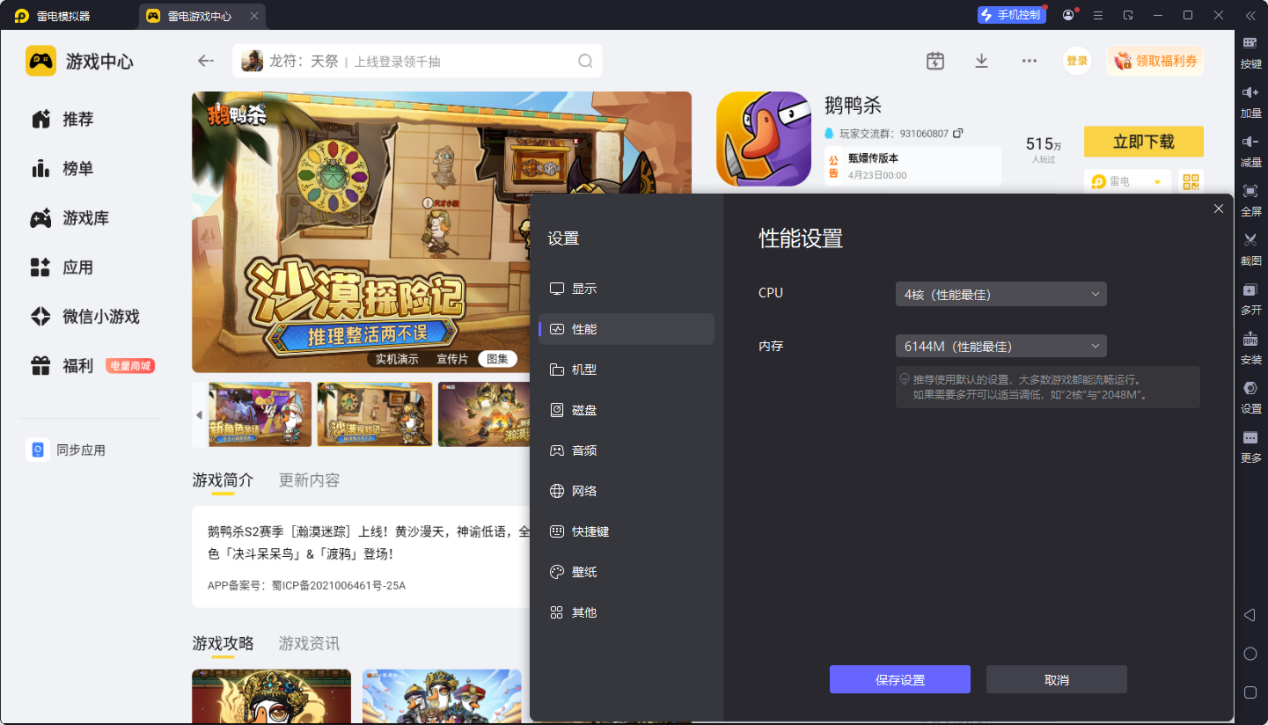The height and width of the screenshot is (725, 1268).
Task: Tap the Android home circle button
Action: pos(1250,653)
